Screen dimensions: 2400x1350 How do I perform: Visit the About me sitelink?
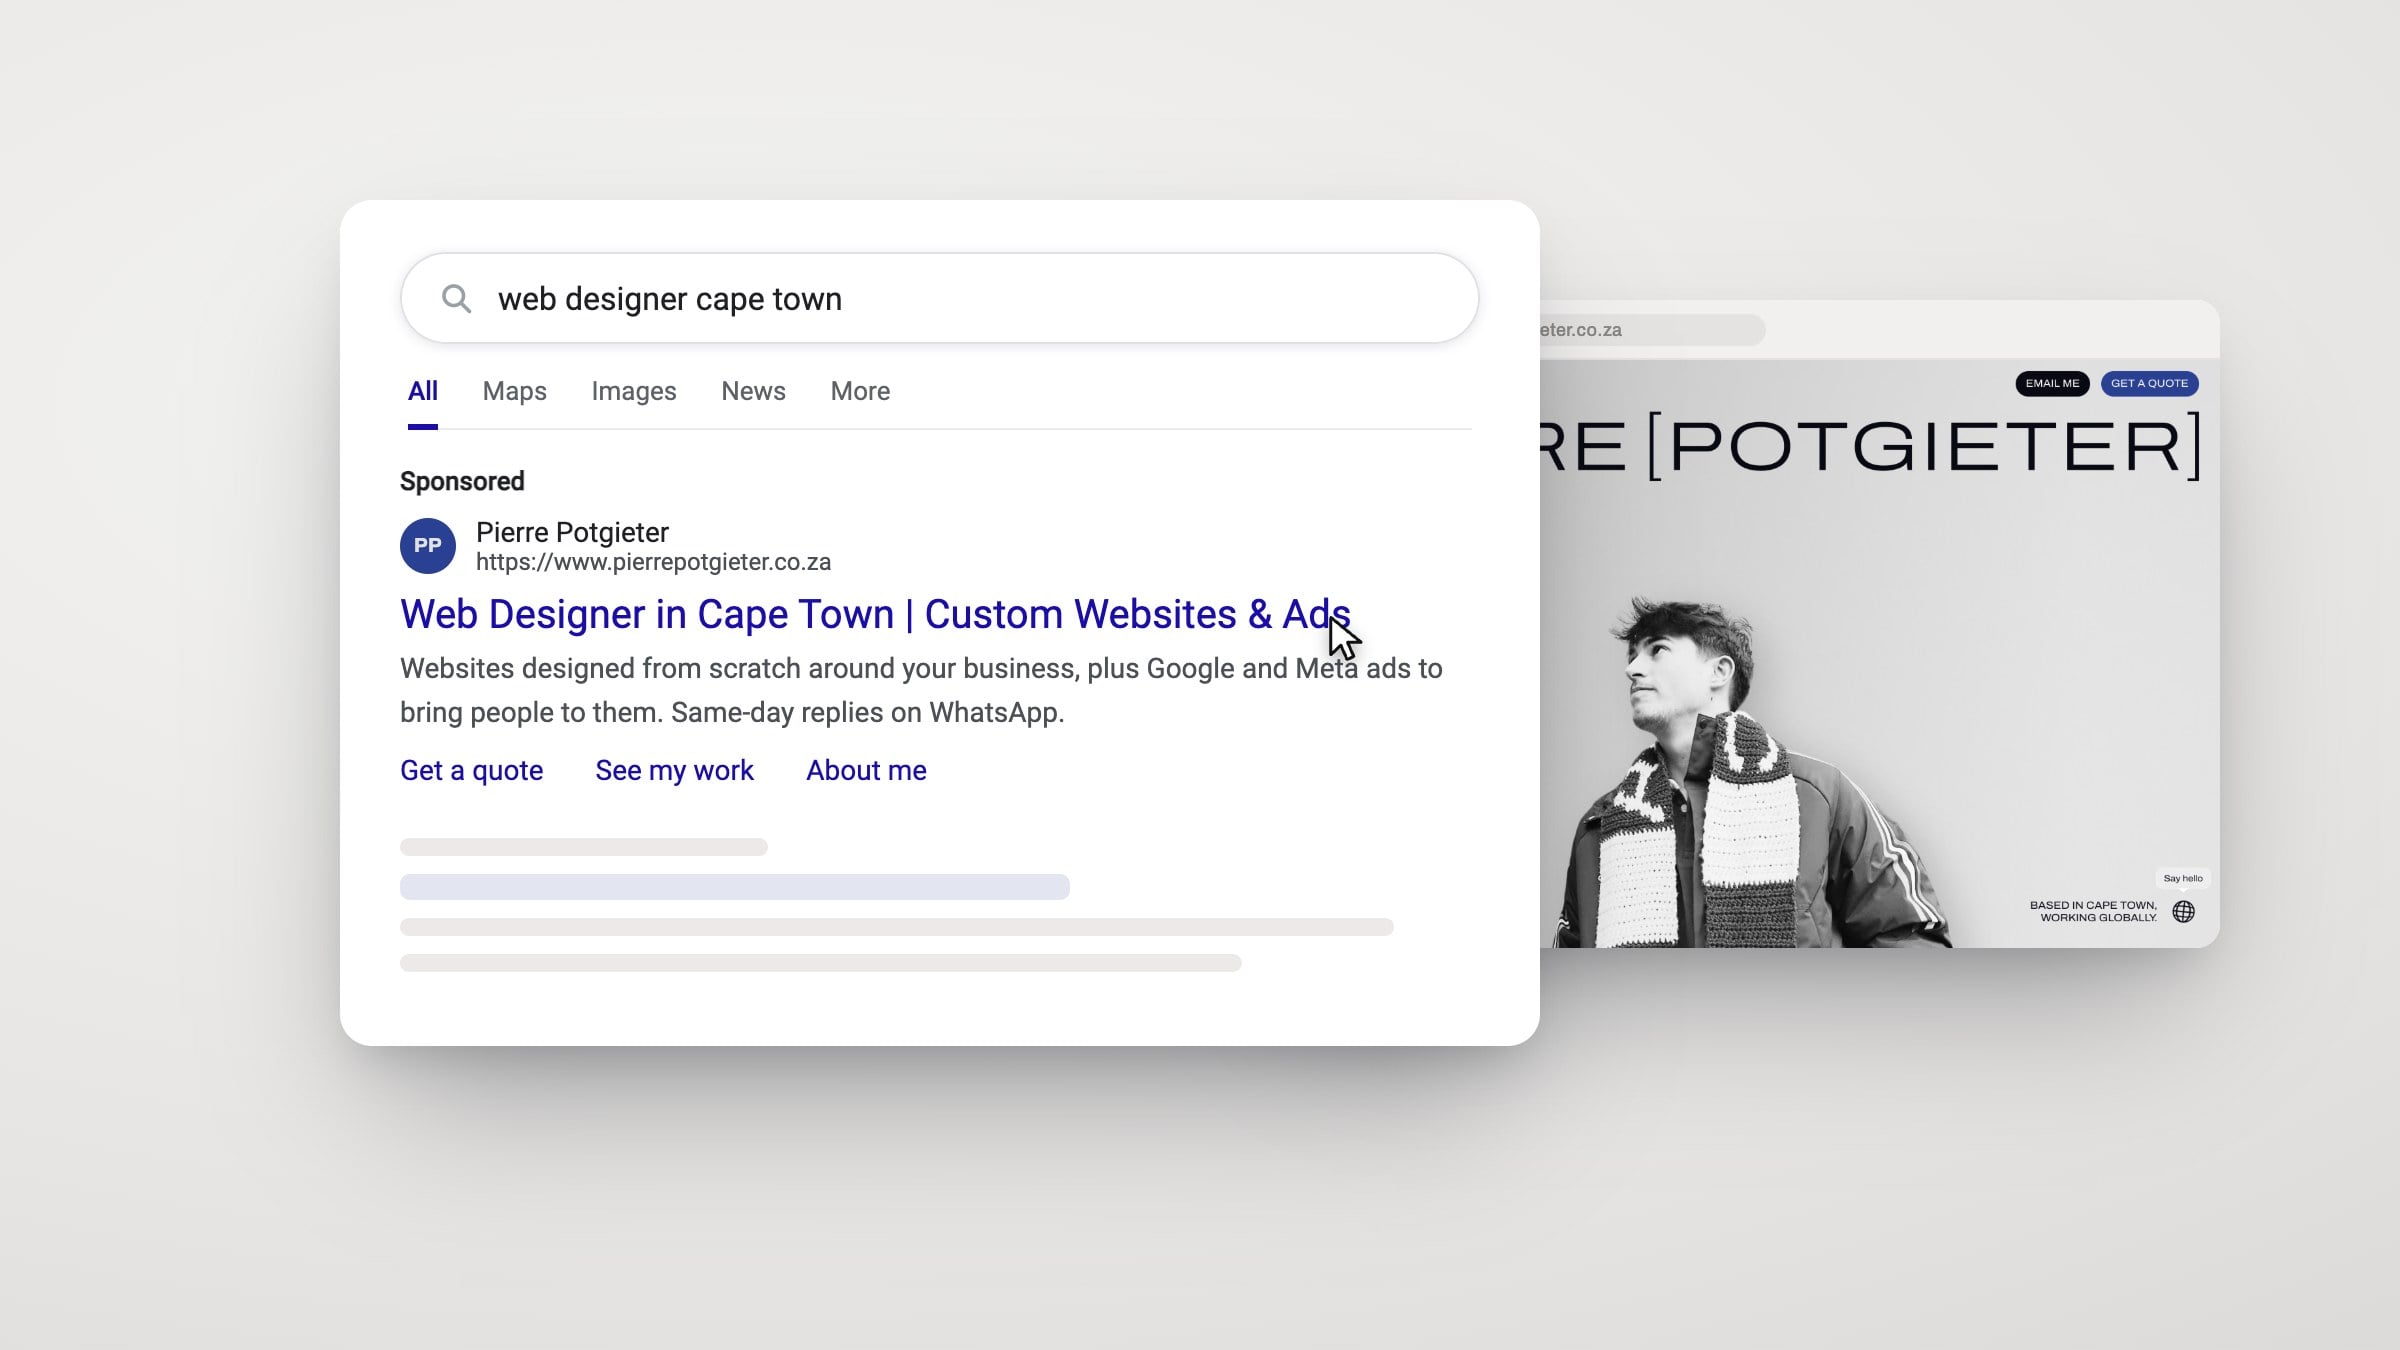click(x=866, y=770)
